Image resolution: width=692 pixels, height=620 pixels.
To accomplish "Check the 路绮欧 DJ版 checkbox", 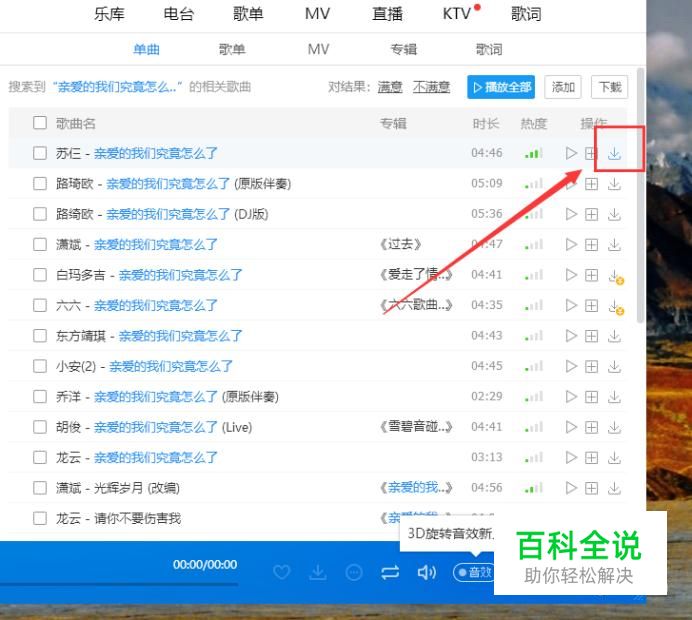I will click(x=40, y=214).
